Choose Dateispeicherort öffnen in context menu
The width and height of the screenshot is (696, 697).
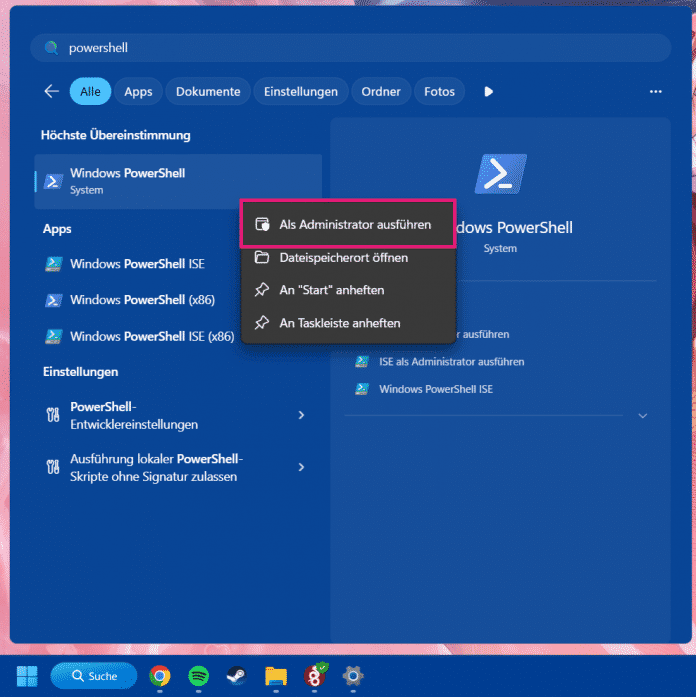348,258
